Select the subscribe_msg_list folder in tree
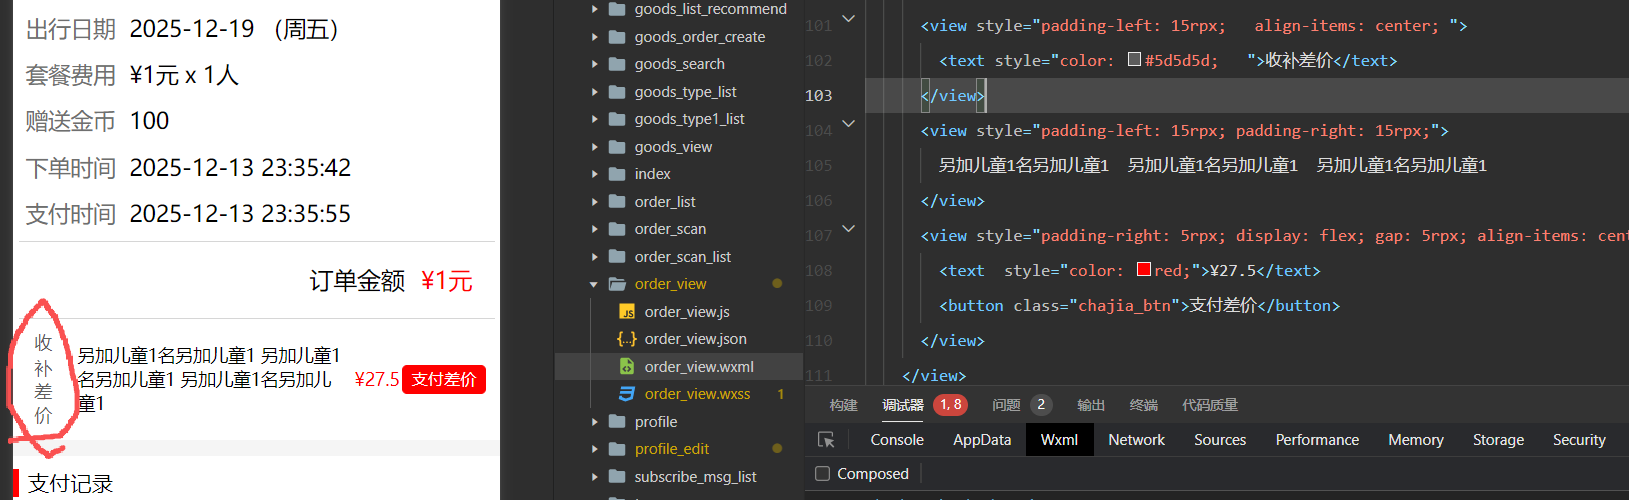This screenshot has width=1629, height=500. tap(695, 477)
